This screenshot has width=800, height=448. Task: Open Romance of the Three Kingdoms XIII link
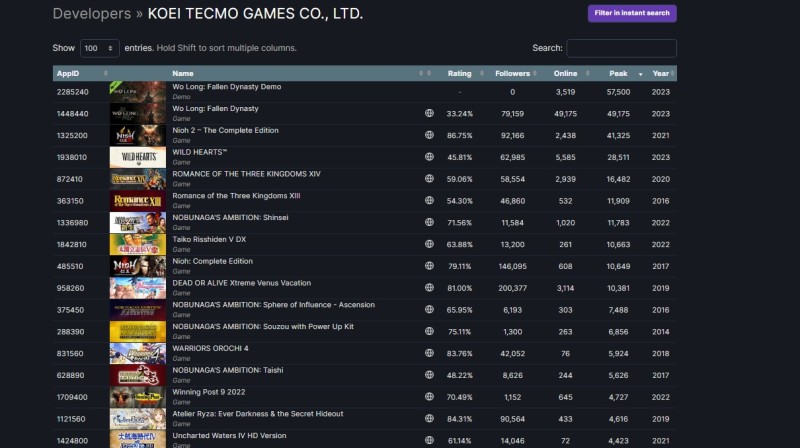click(x=236, y=196)
